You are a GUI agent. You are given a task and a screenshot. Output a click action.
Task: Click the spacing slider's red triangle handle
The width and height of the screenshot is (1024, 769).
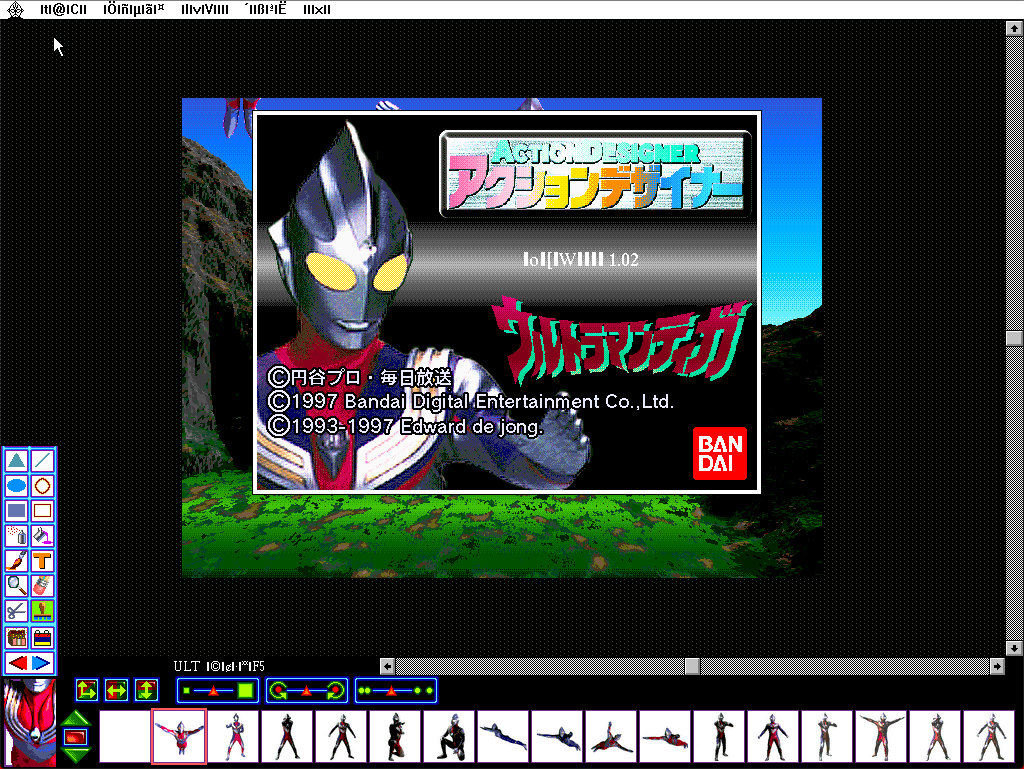click(392, 691)
